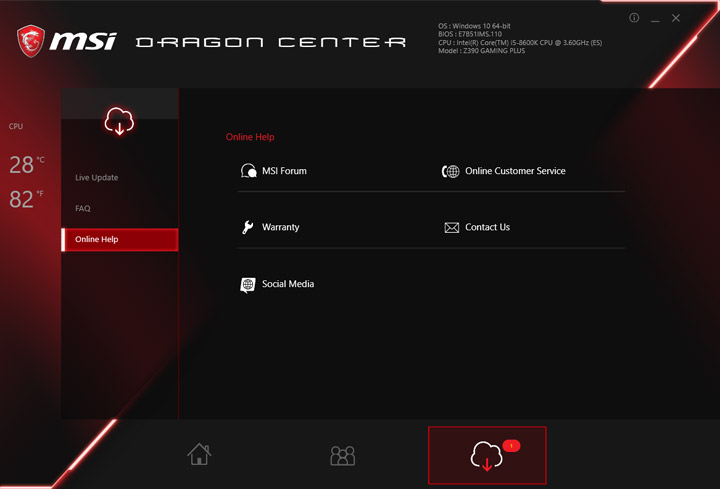Open the Live Update cloud tab at the bottom

coord(487,455)
